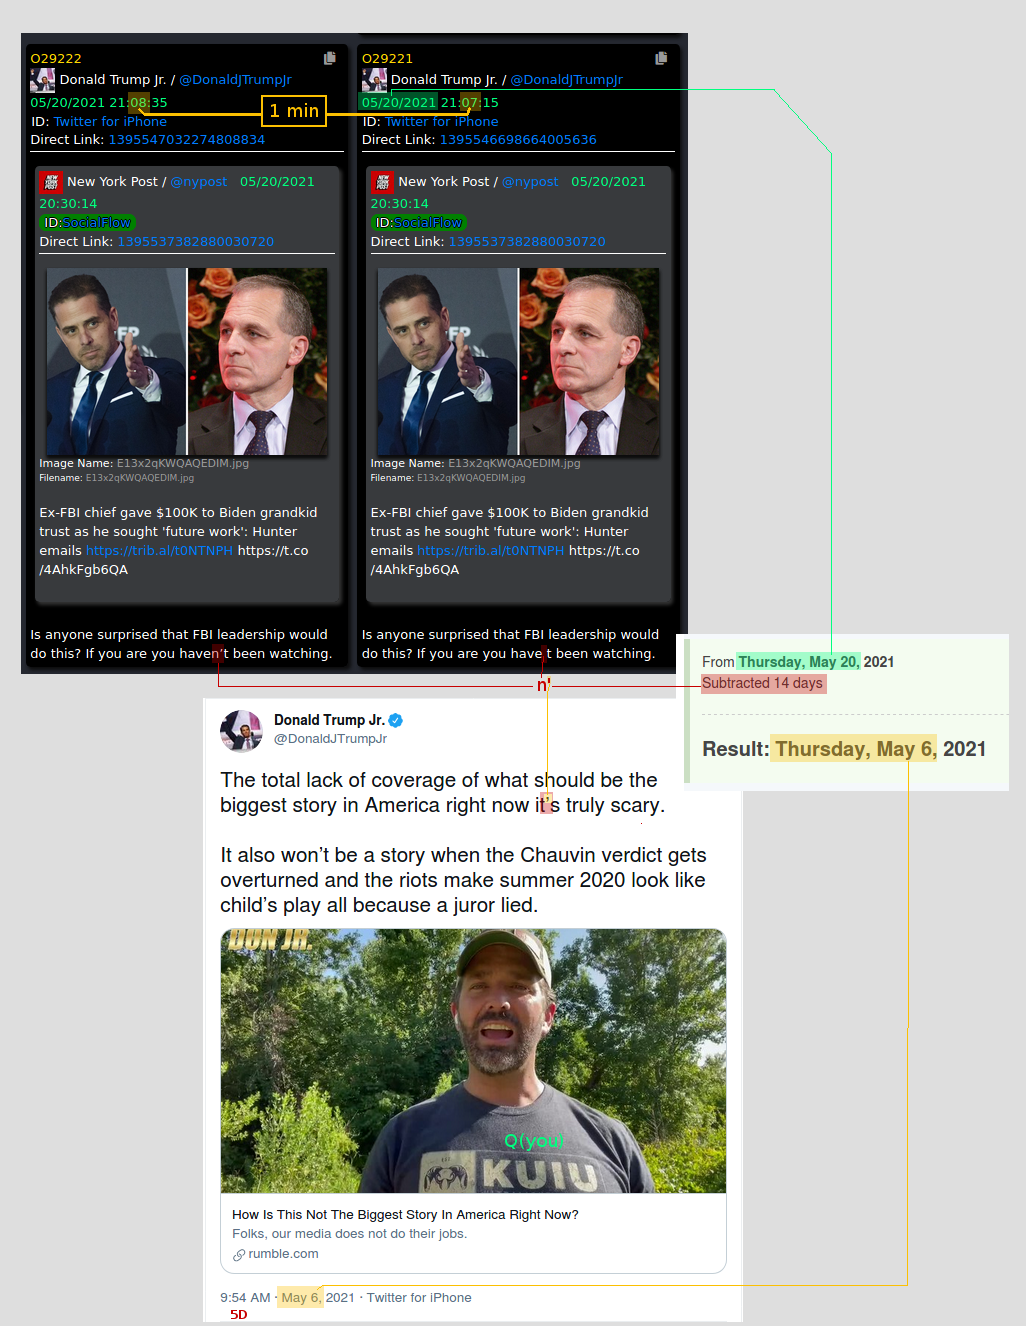Viewport: 1026px width, 1326px height.
Task: Click New York Post logo in left card
Action: (x=51, y=182)
